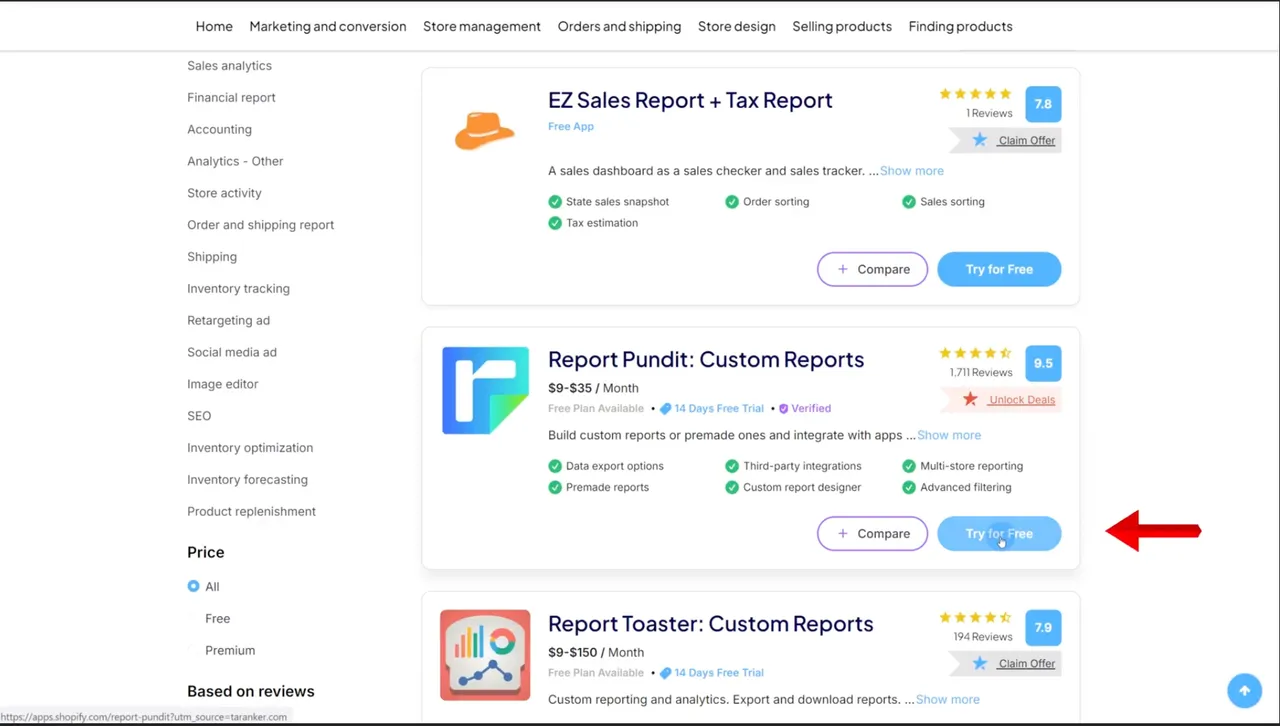Filter by Analytics - Other category
The height and width of the screenshot is (726, 1280).
click(x=235, y=161)
